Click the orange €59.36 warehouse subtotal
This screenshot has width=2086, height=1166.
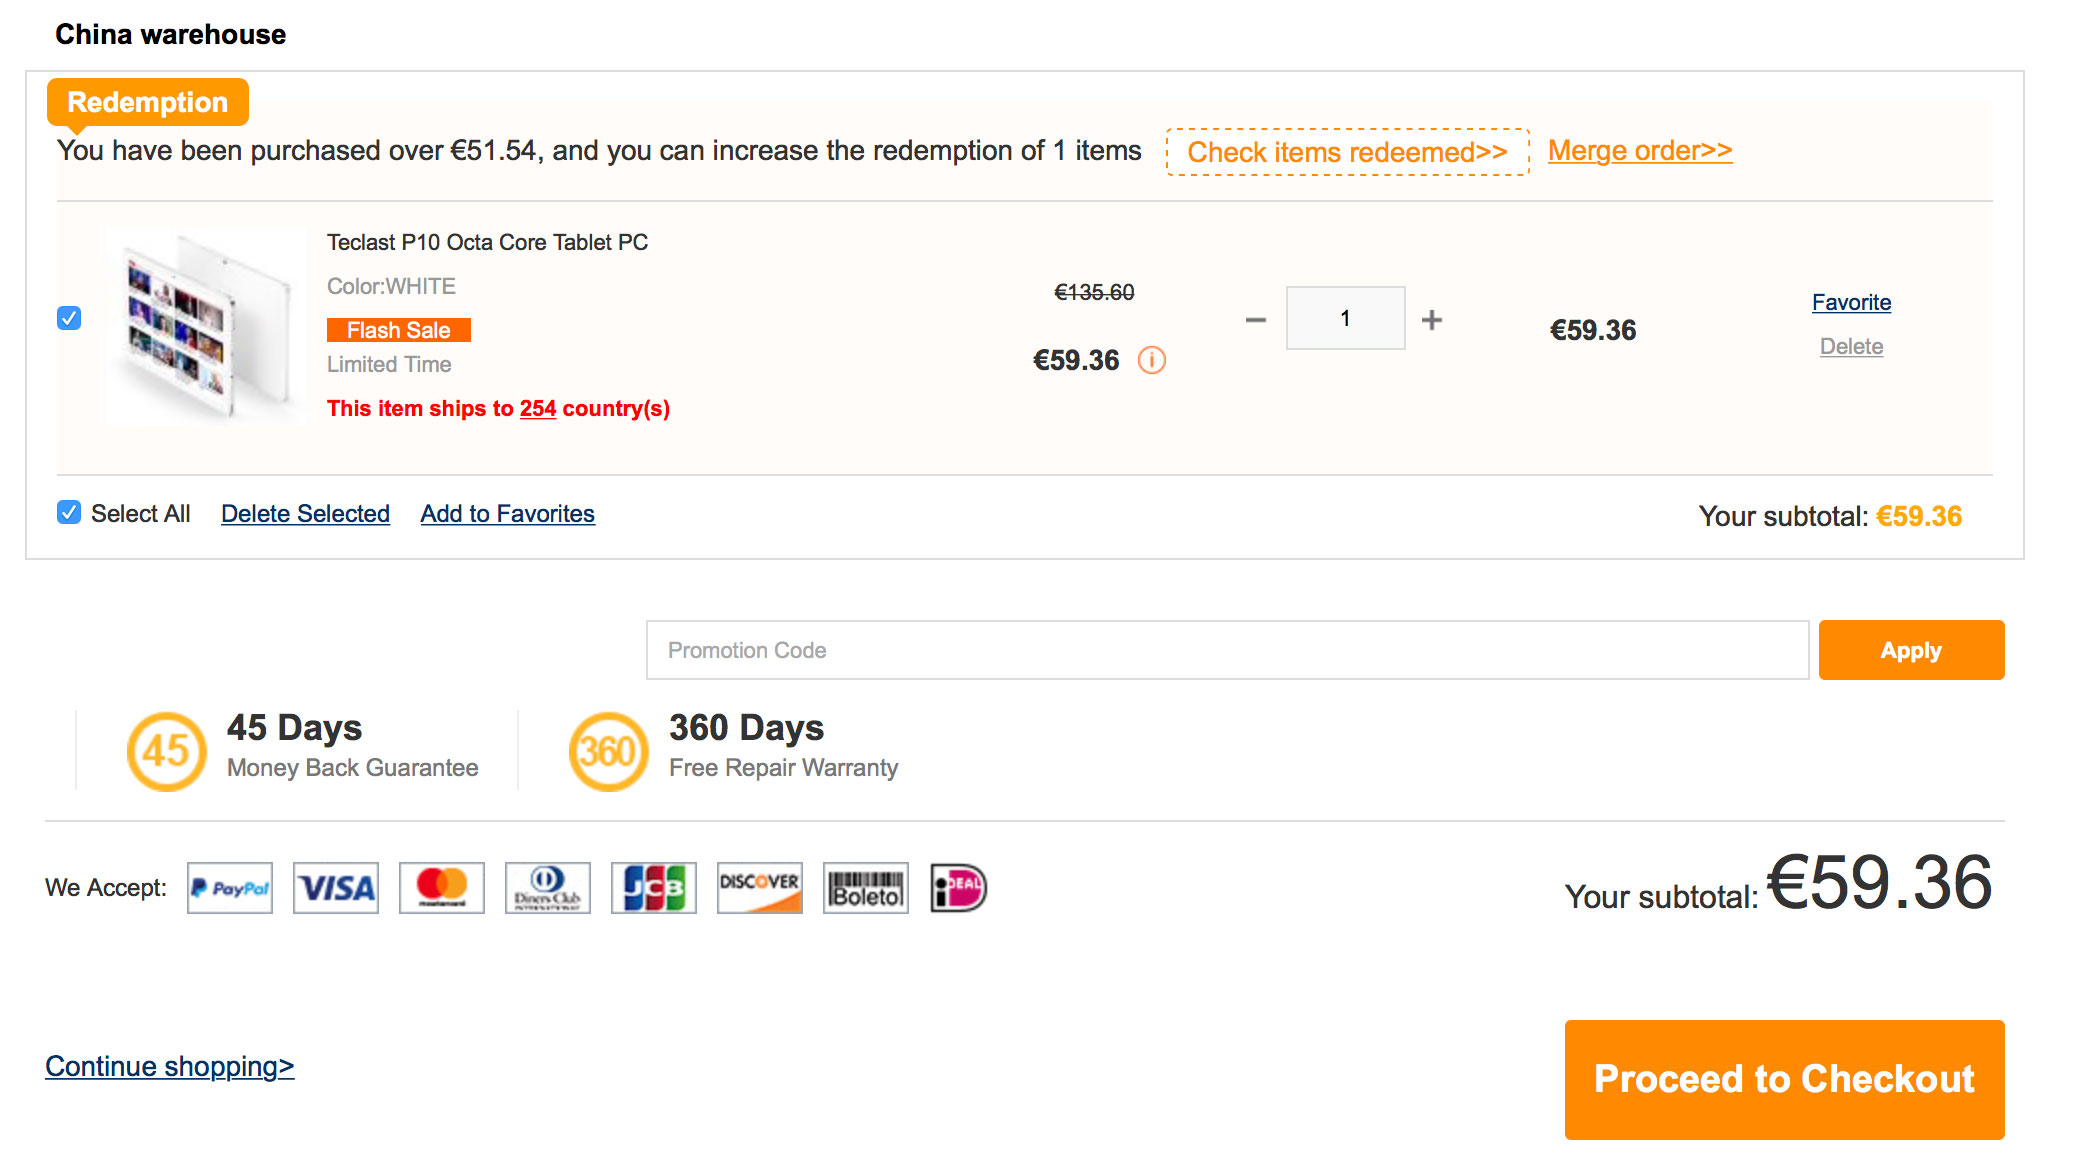coord(1919,516)
